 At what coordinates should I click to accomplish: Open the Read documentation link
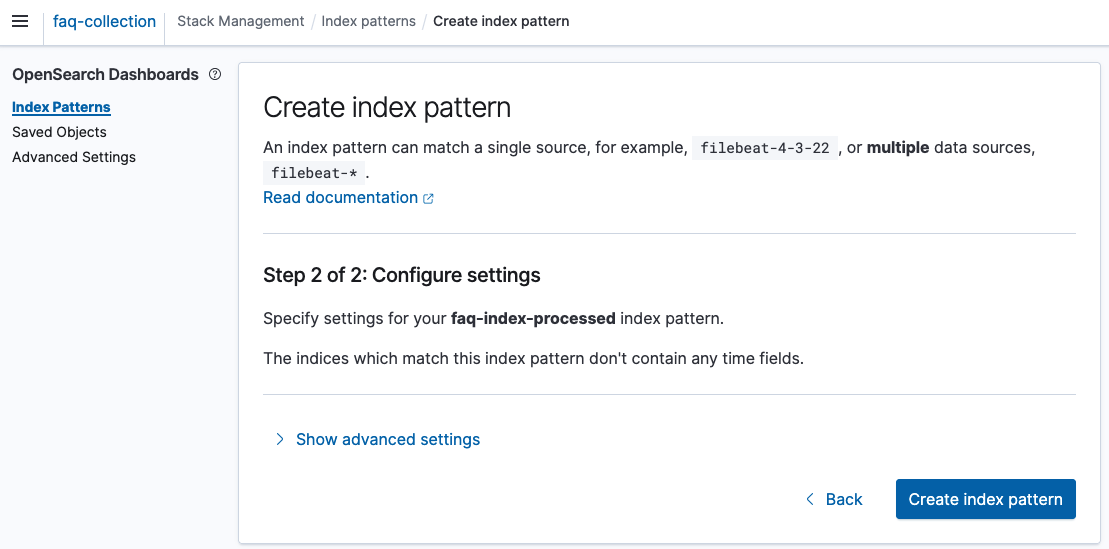(x=340, y=198)
